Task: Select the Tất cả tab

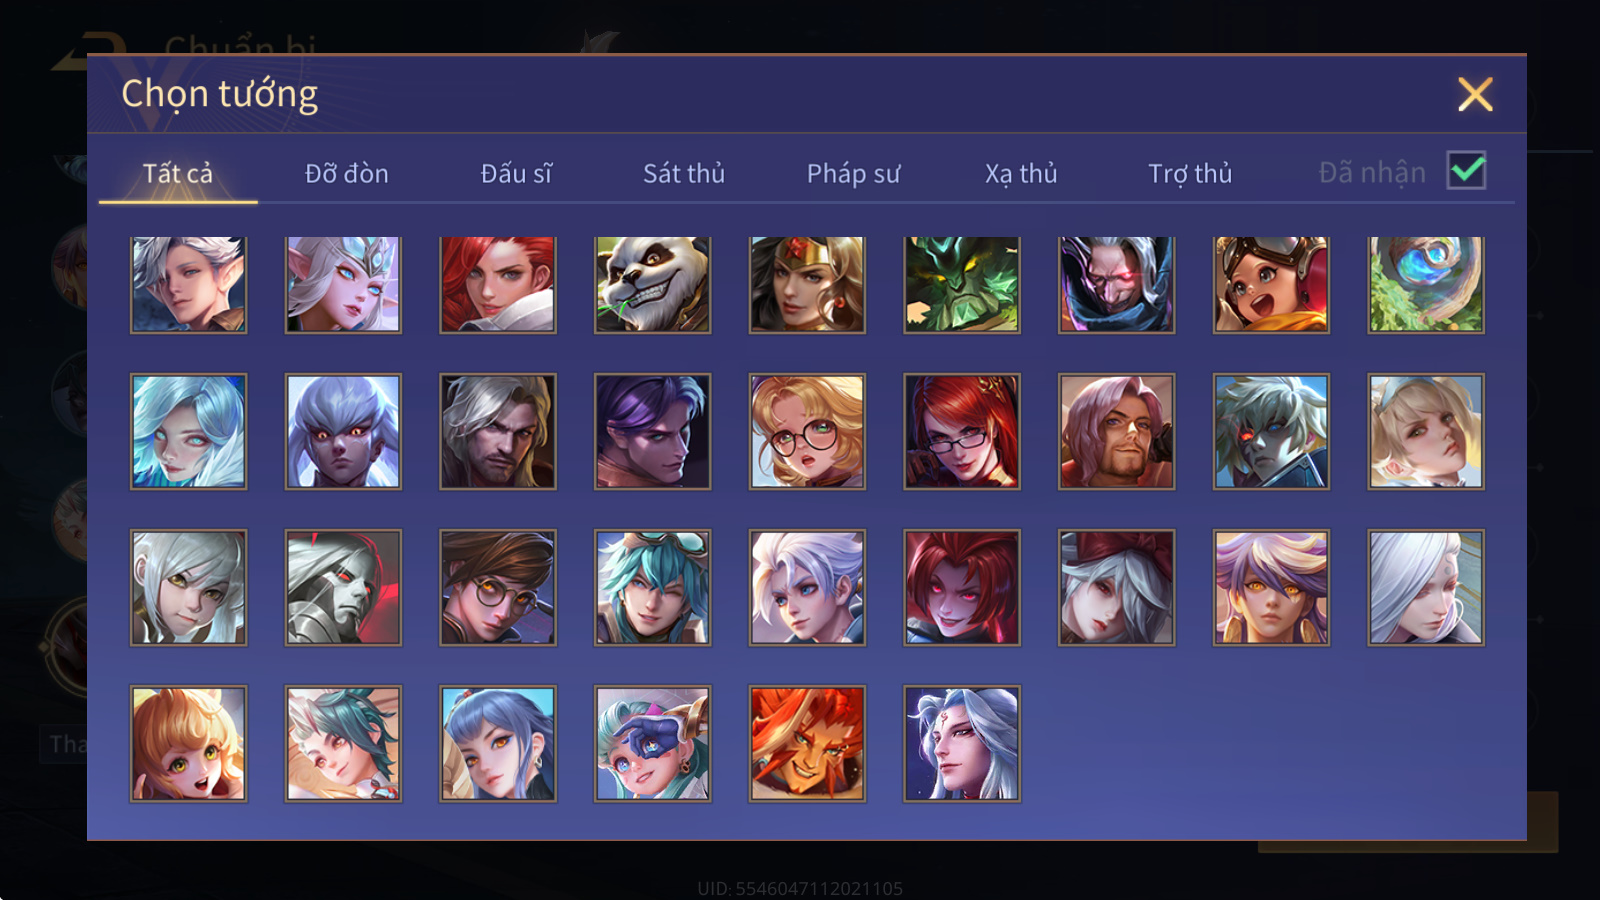Action: (178, 173)
